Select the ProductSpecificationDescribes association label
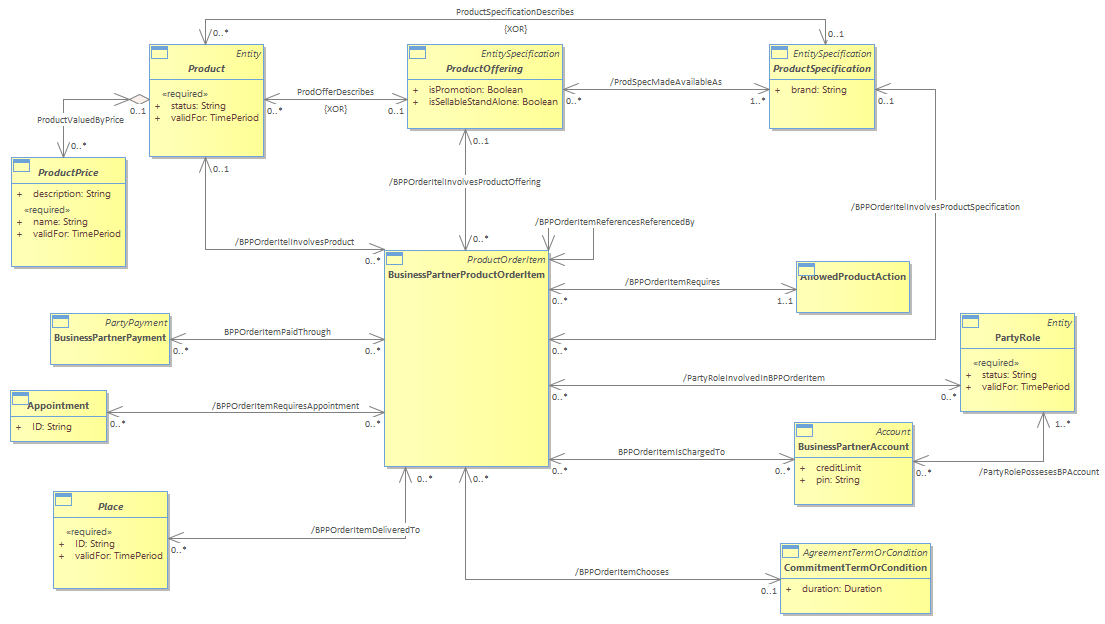 (x=514, y=12)
